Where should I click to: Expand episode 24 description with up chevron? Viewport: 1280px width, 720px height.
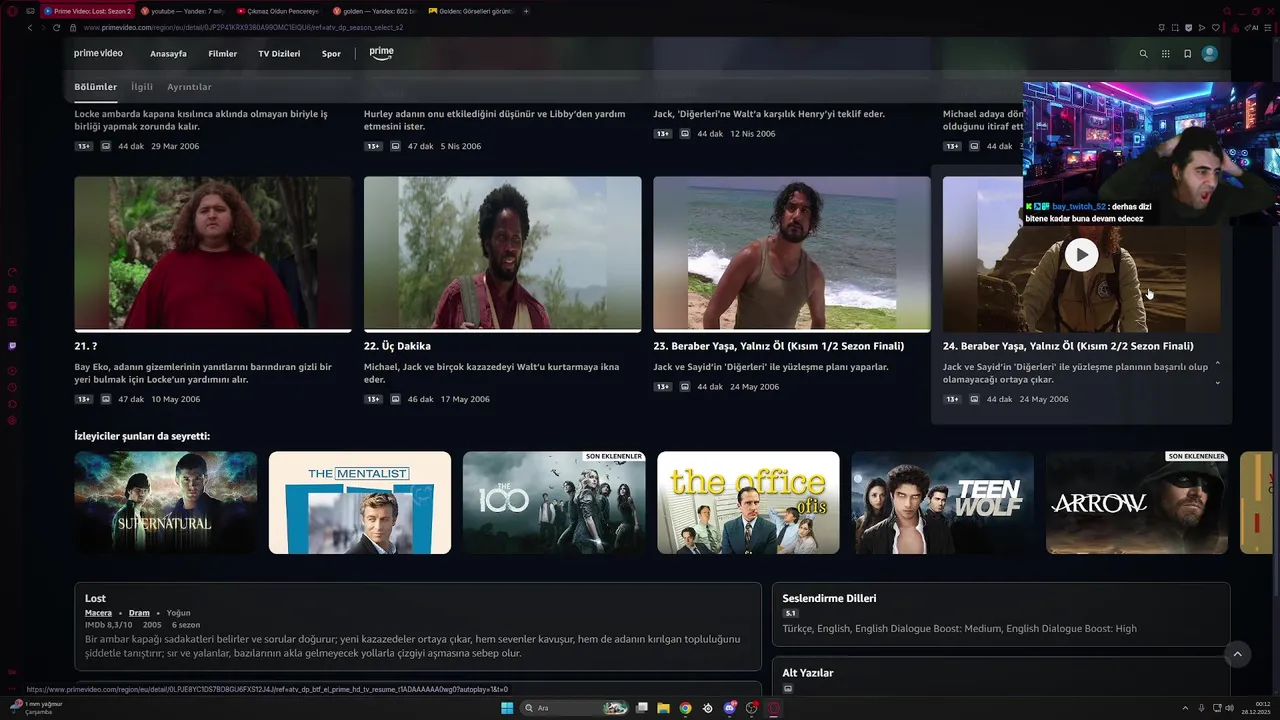[1217, 364]
